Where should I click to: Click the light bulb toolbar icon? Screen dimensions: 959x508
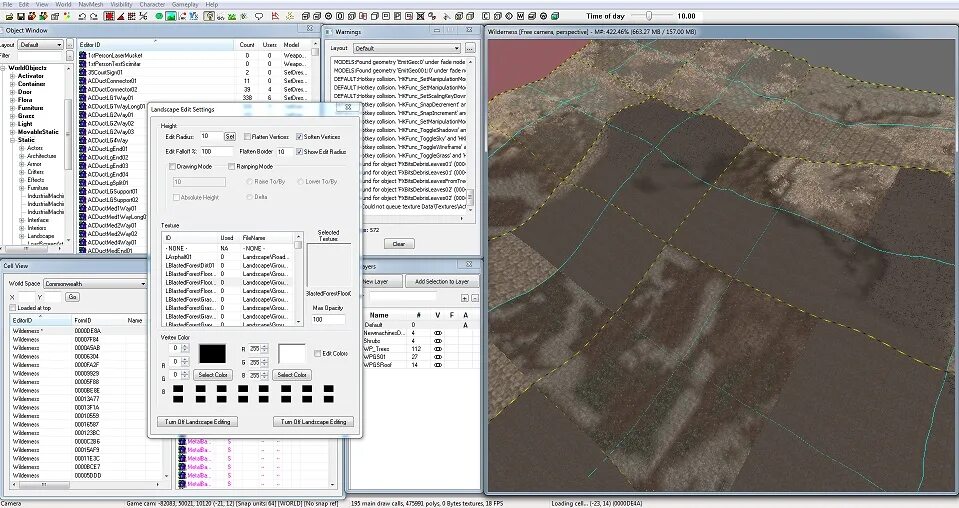click(x=209, y=17)
